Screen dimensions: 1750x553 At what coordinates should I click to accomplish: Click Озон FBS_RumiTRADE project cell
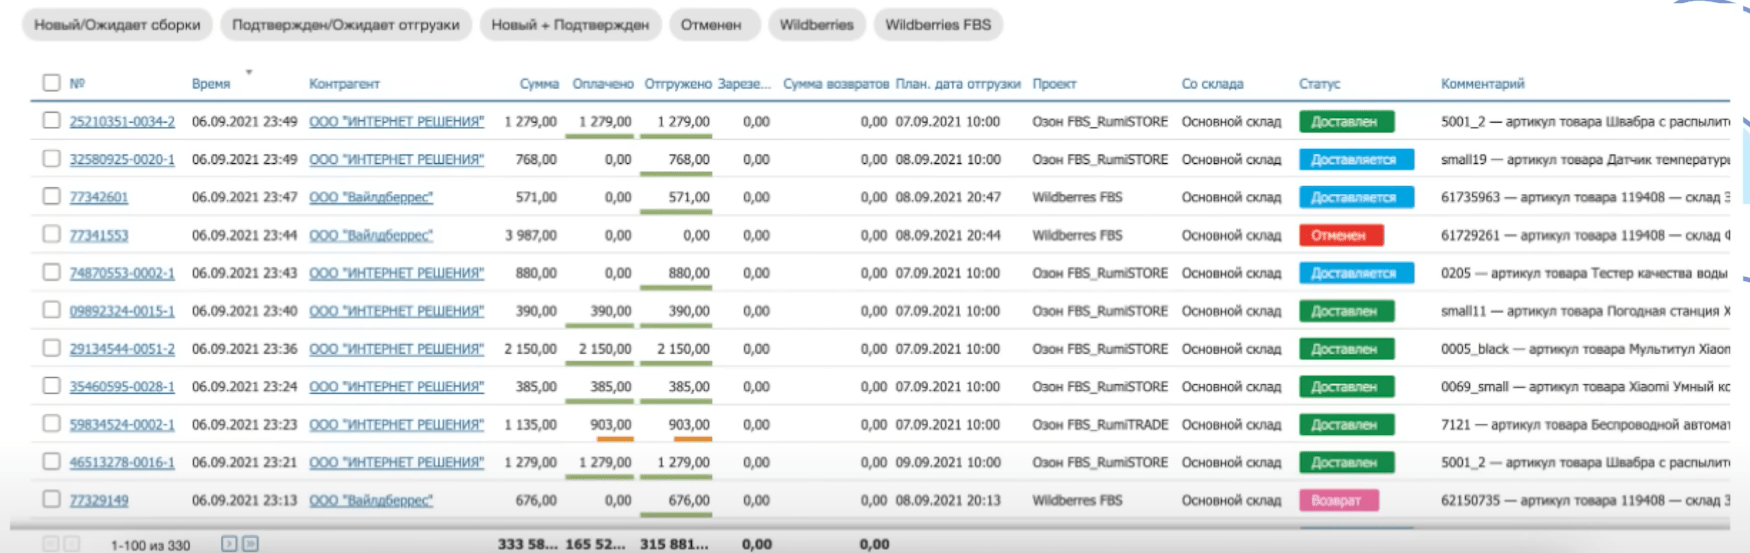1100,425
